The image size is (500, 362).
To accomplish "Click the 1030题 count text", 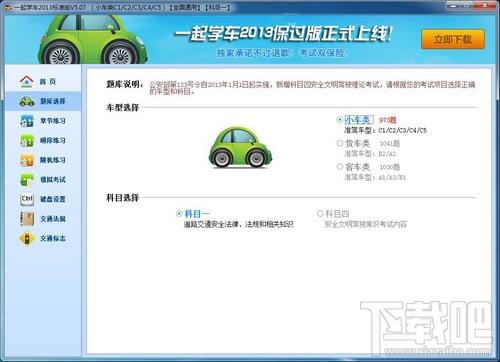I will pyautogui.click(x=390, y=167).
